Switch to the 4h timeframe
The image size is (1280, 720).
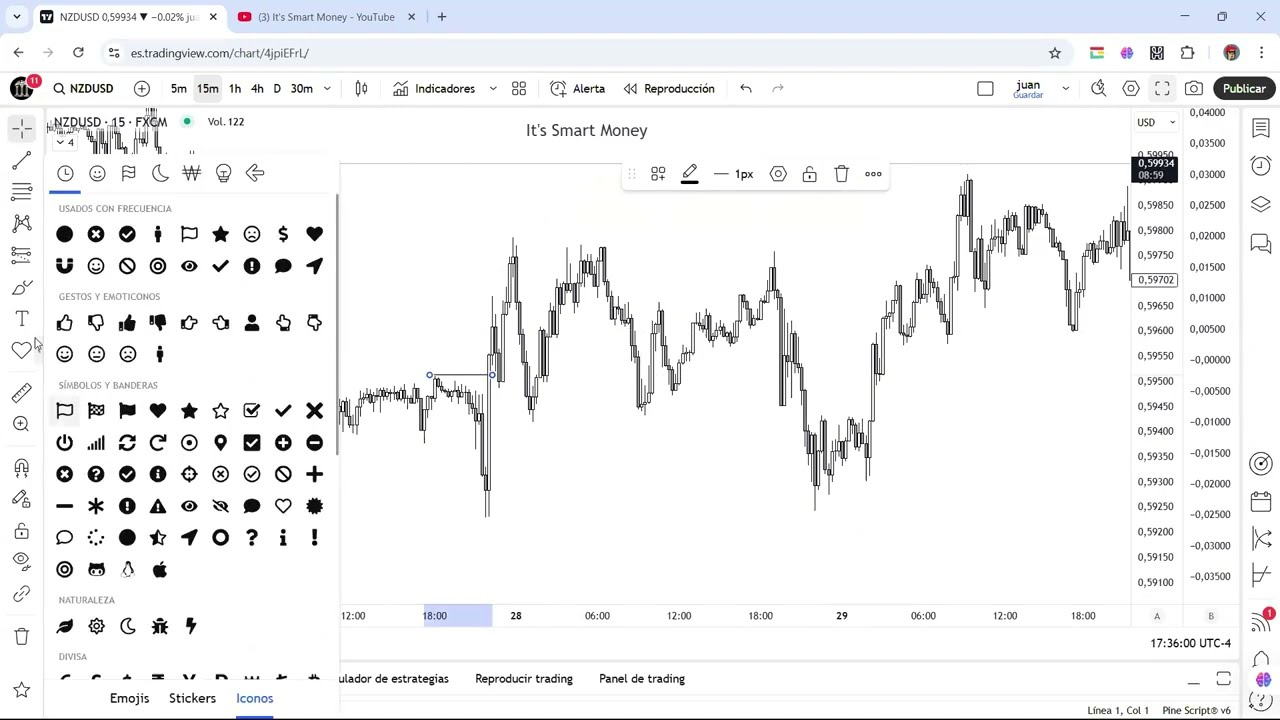tap(257, 88)
